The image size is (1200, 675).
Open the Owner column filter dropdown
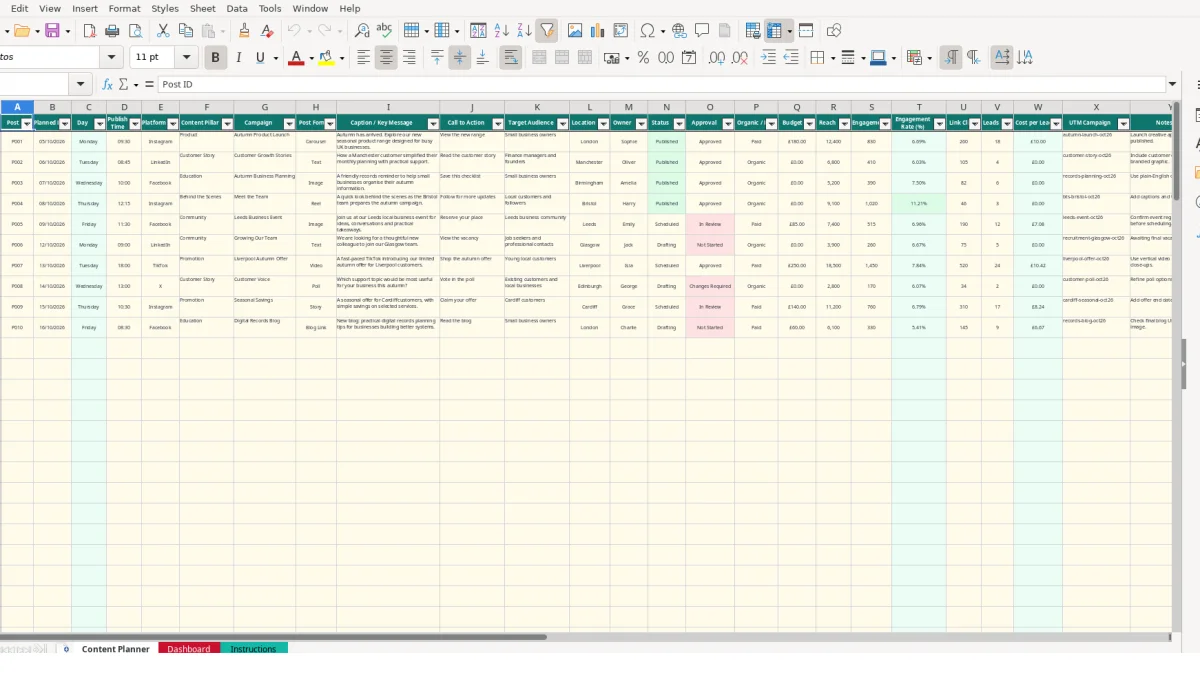pyautogui.click(x=641, y=124)
